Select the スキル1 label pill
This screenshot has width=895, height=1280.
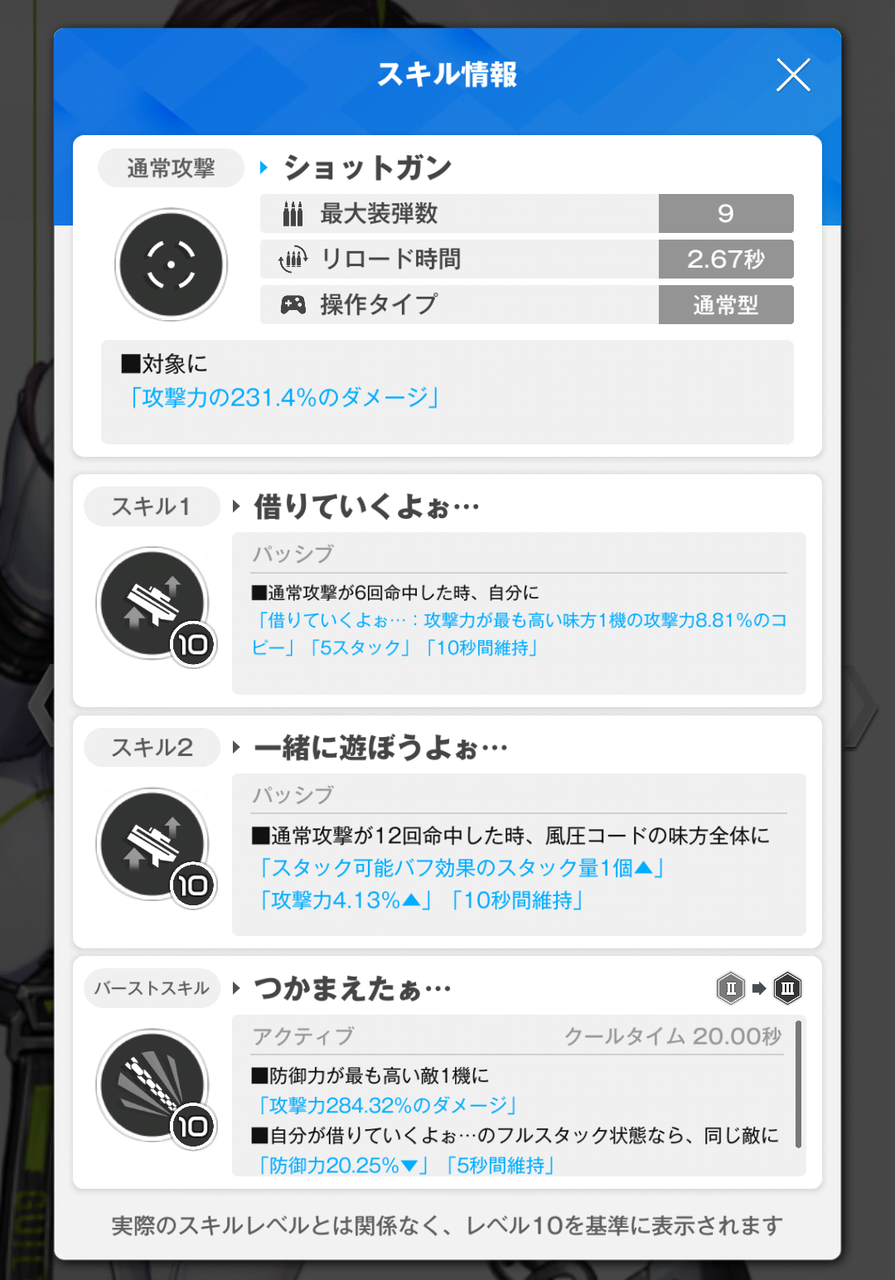coord(151,506)
